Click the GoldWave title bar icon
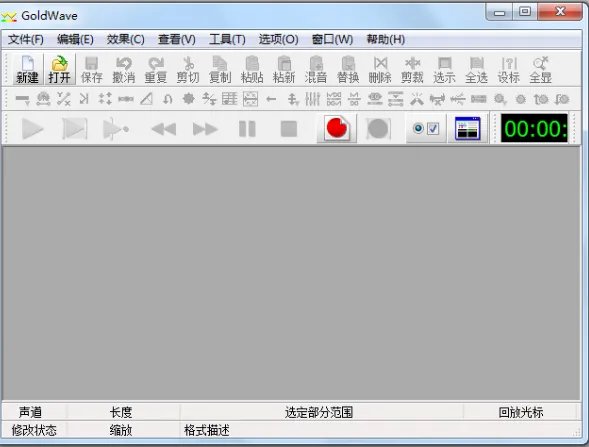Viewport: 589px width, 447px height. pos(9,16)
